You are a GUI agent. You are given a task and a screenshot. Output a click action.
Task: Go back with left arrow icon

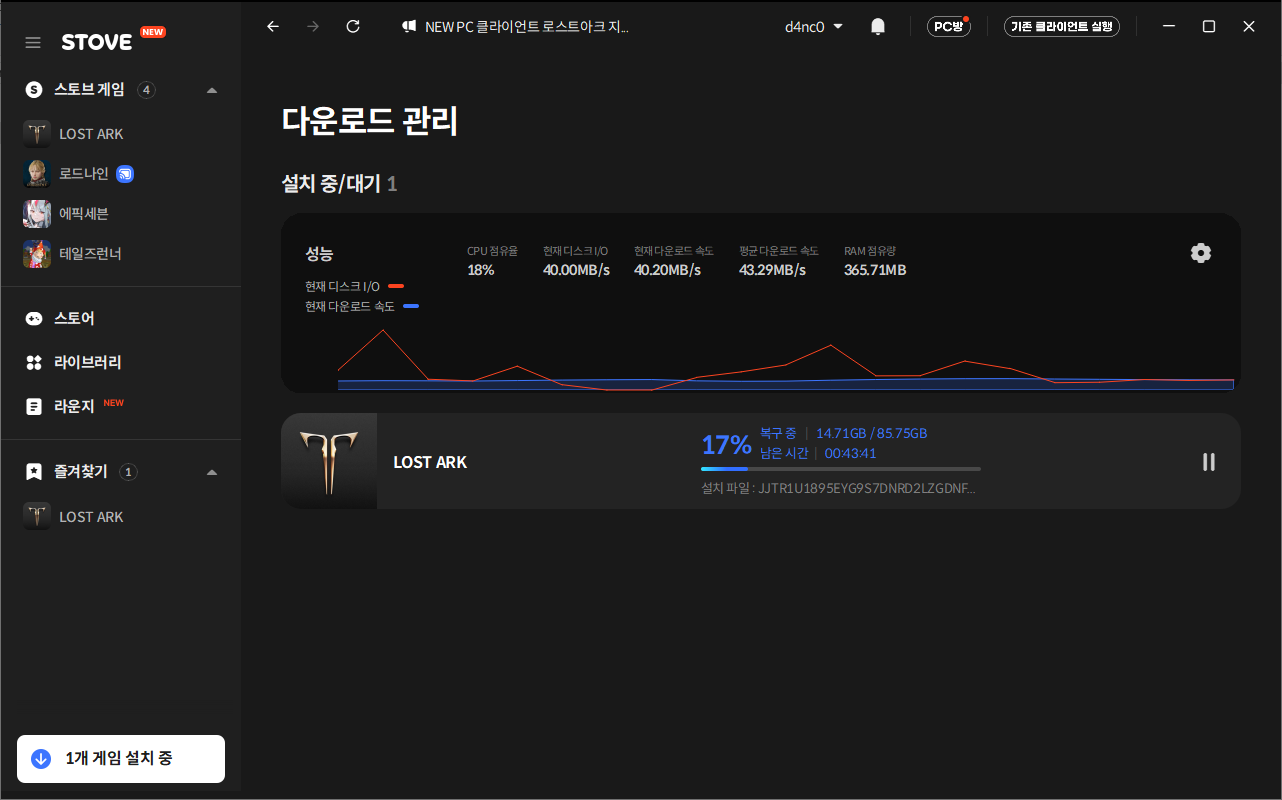pyautogui.click(x=273, y=27)
